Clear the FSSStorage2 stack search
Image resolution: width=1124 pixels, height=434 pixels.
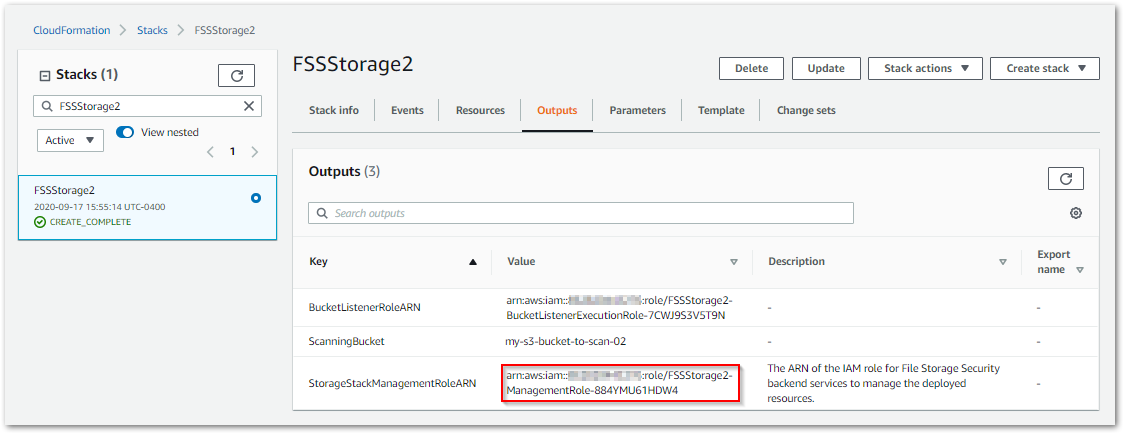click(249, 106)
